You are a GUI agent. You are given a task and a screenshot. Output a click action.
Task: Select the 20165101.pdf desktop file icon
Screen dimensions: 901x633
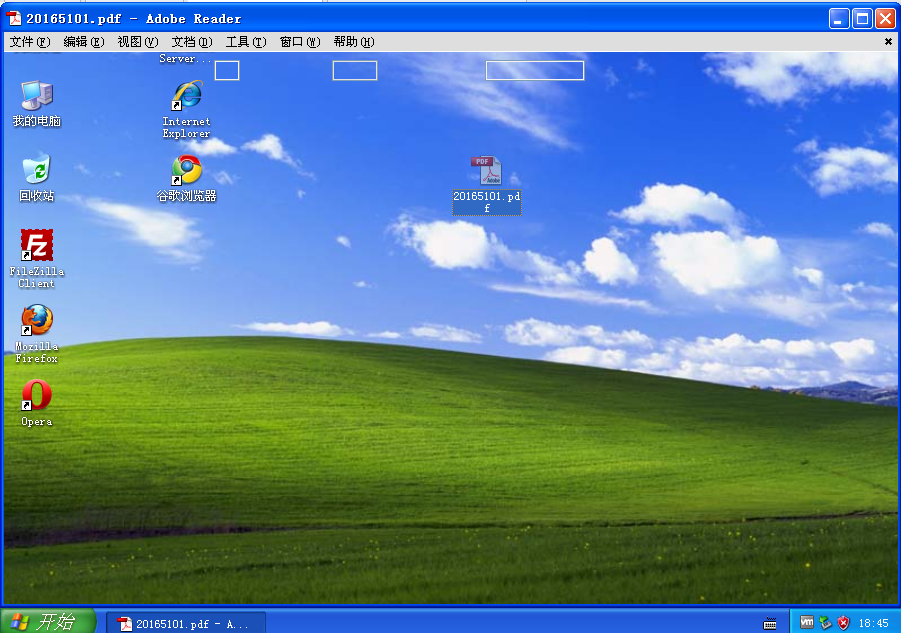coord(486,170)
